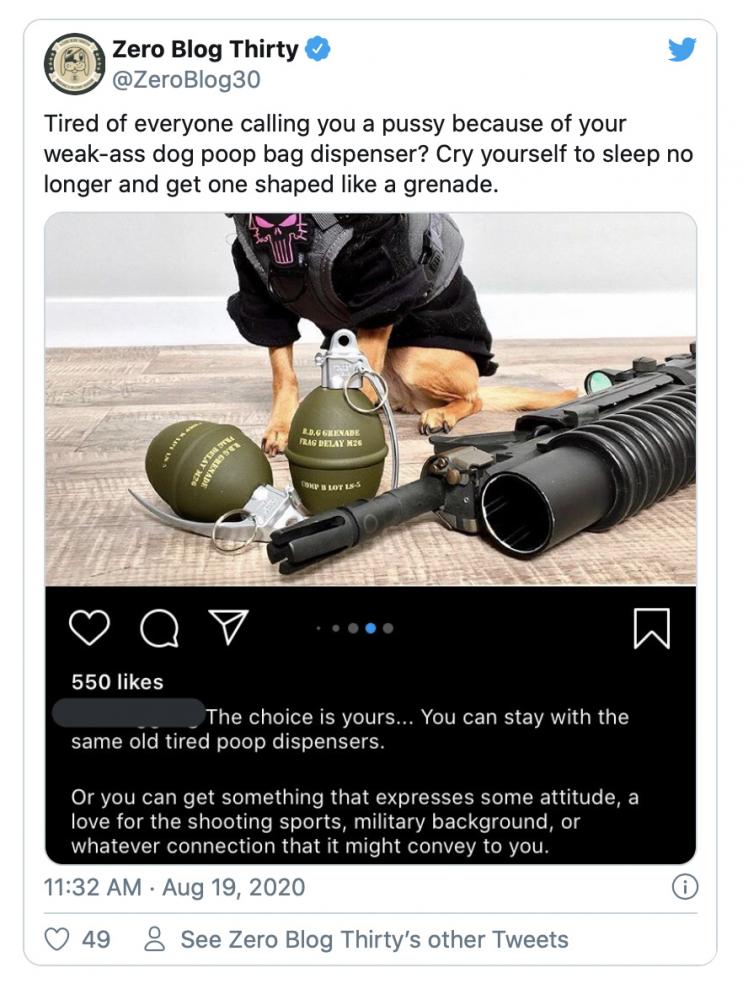The height and width of the screenshot is (1000, 743).
Task: Click the Zero Blog Thirty profile avatar
Action: click(75, 64)
